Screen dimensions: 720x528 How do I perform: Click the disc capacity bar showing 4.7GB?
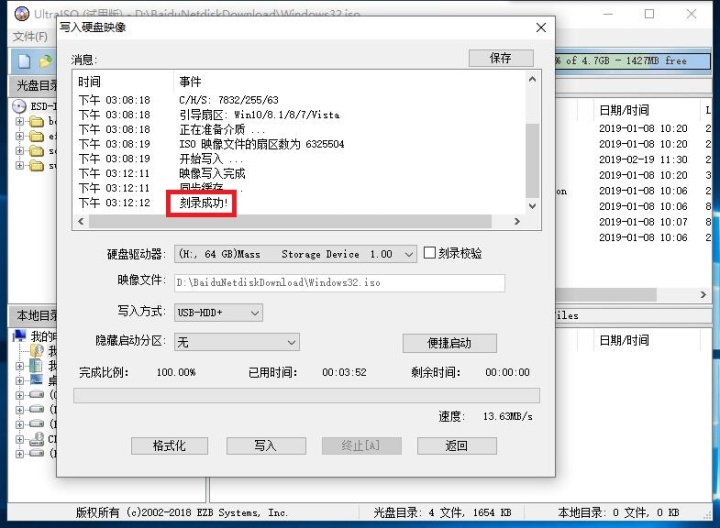(x=633, y=61)
